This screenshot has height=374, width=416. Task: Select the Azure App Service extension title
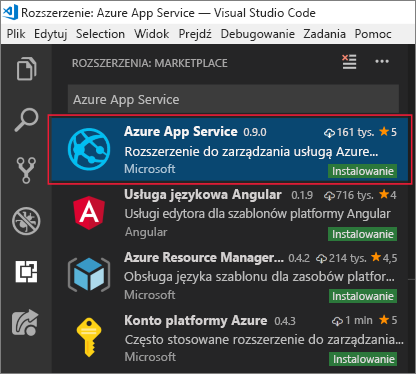[x=181, y=131]
